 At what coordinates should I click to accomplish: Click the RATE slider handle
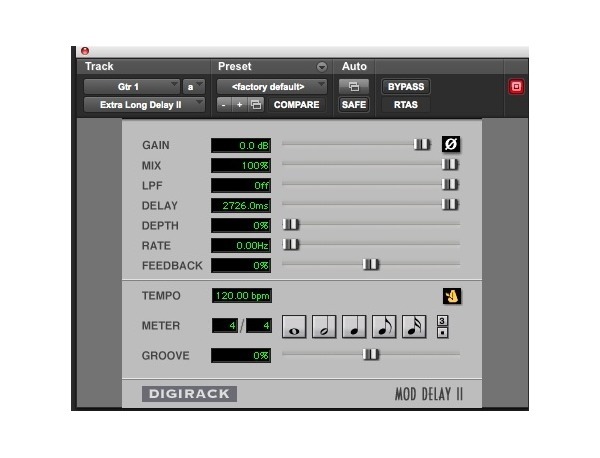coord(290,244)
